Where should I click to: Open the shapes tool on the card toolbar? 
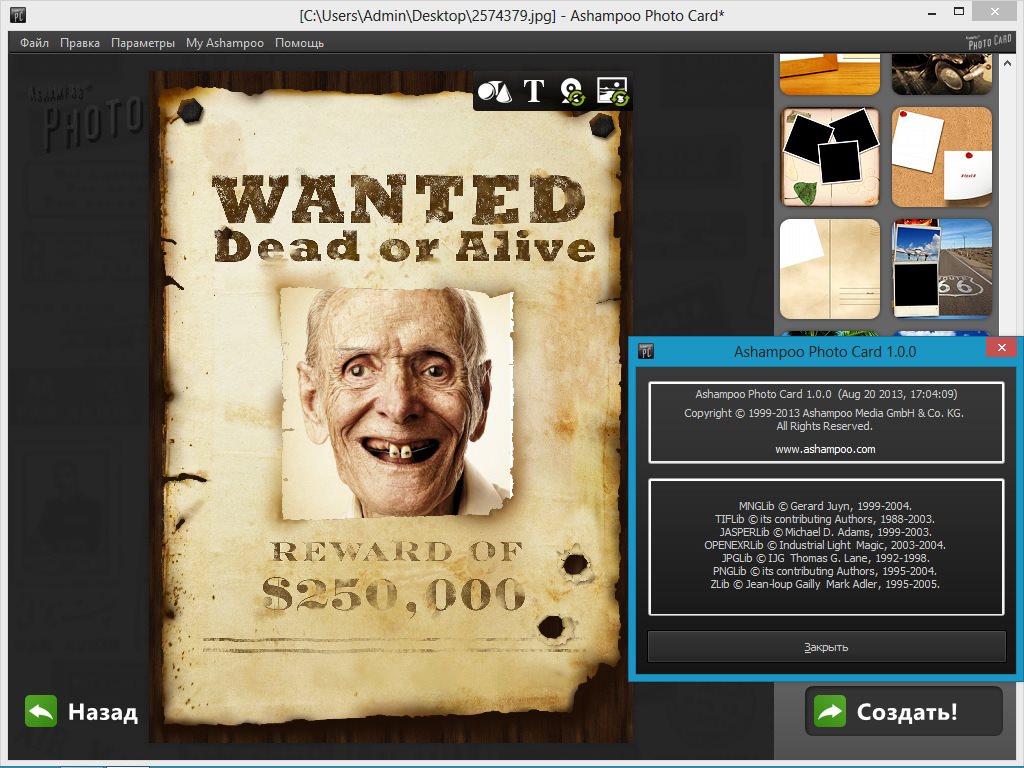coord(494,91)
